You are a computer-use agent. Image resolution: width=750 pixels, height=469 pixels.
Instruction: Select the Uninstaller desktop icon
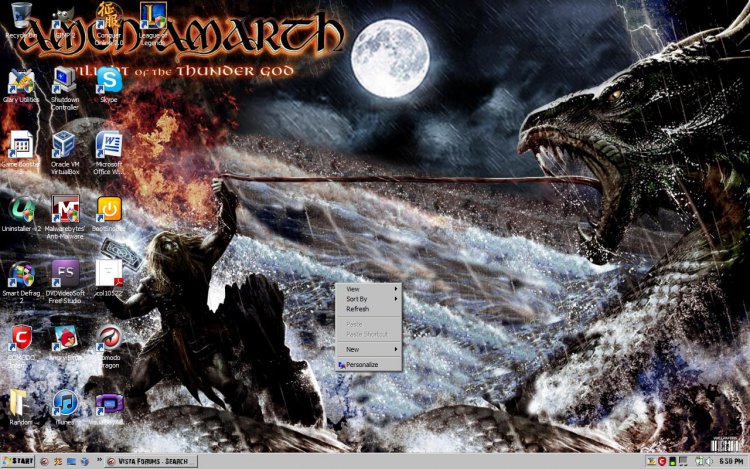(21, 214)
